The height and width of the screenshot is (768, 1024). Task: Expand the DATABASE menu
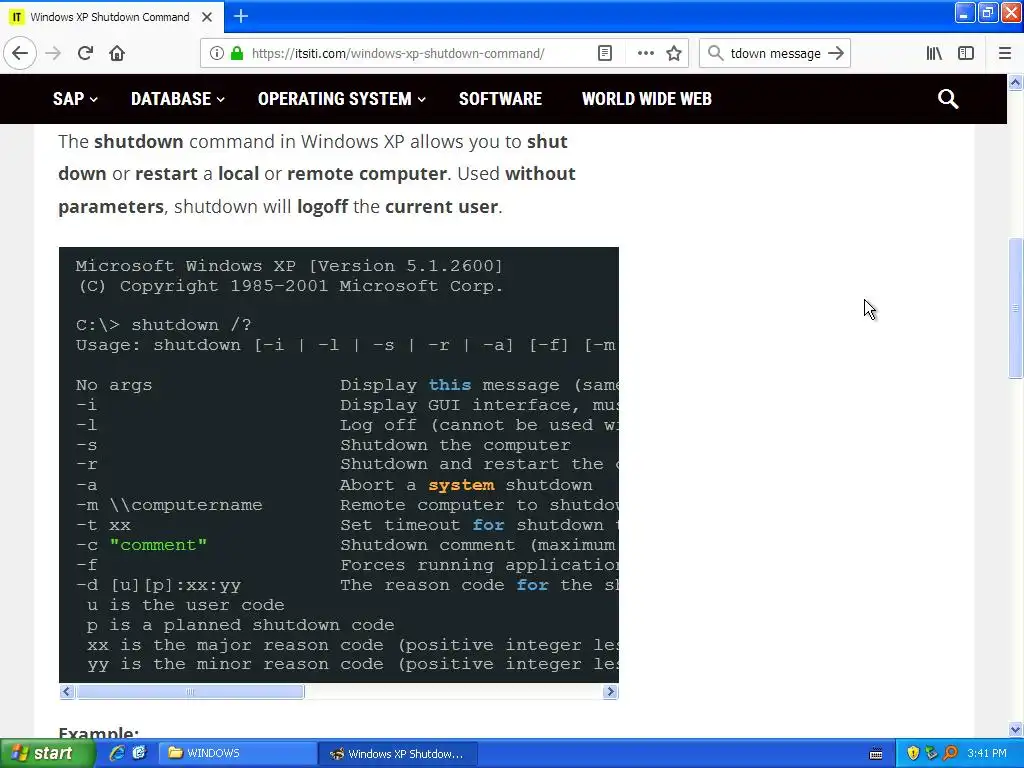pyautogui.click(x=178, y=99)
